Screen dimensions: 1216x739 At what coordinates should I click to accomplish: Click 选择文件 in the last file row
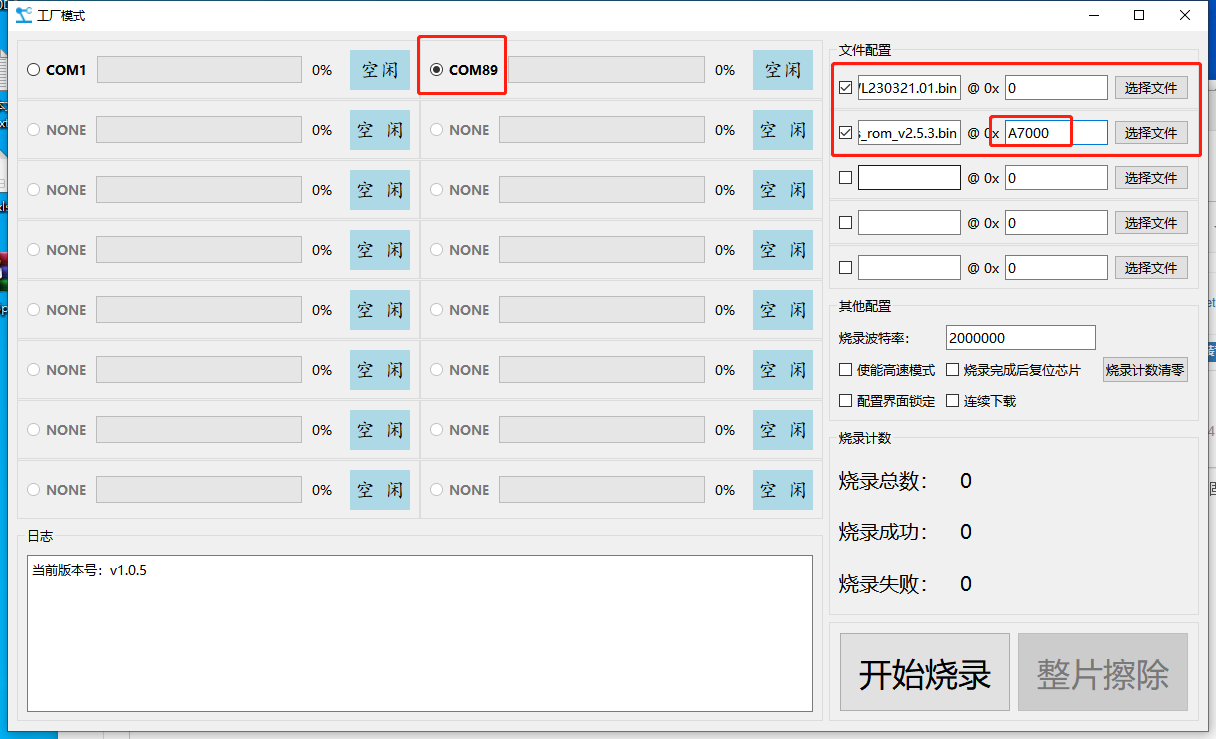pyautogui.click(x=1151, y=268)
